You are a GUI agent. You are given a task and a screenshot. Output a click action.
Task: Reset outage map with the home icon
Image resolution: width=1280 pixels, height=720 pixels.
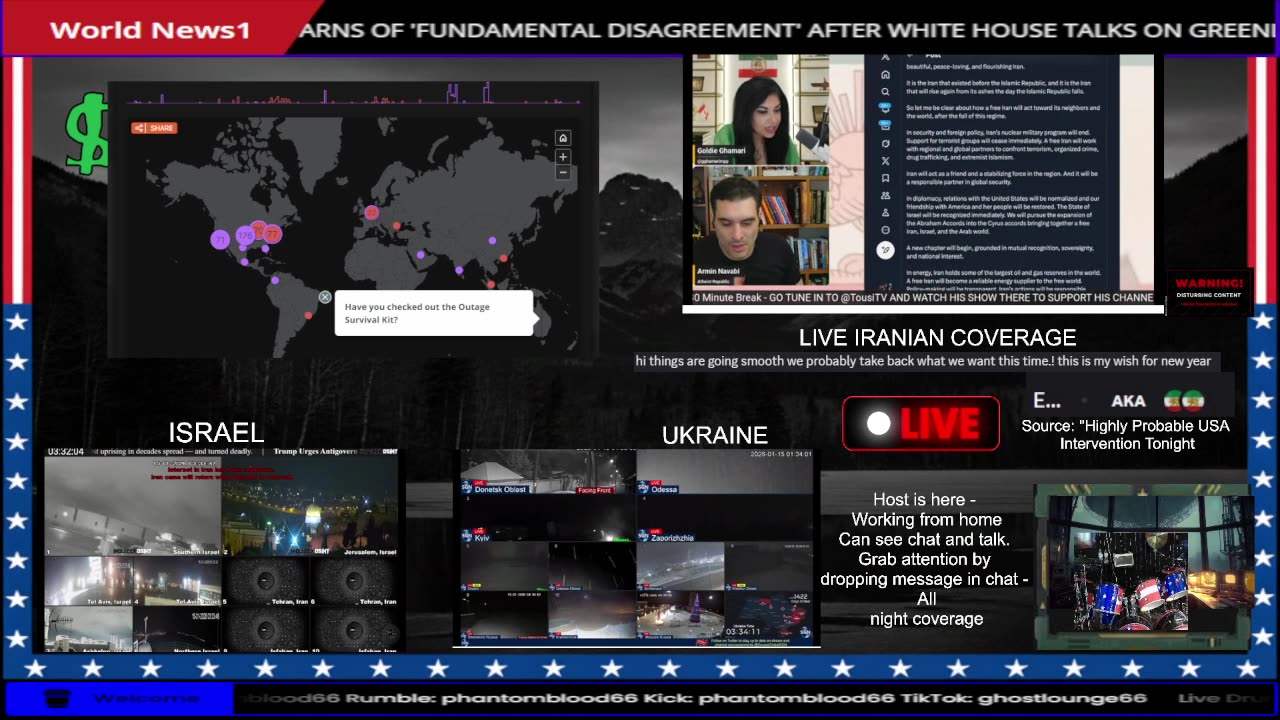(x=563, y=138)
